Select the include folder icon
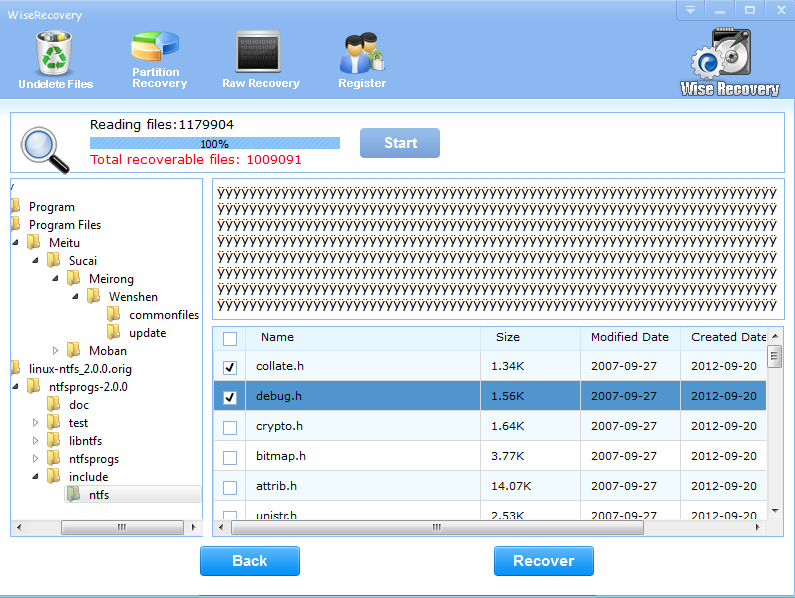Image resolution: width=795 pixels, height=598 pixels. [54, 476]
